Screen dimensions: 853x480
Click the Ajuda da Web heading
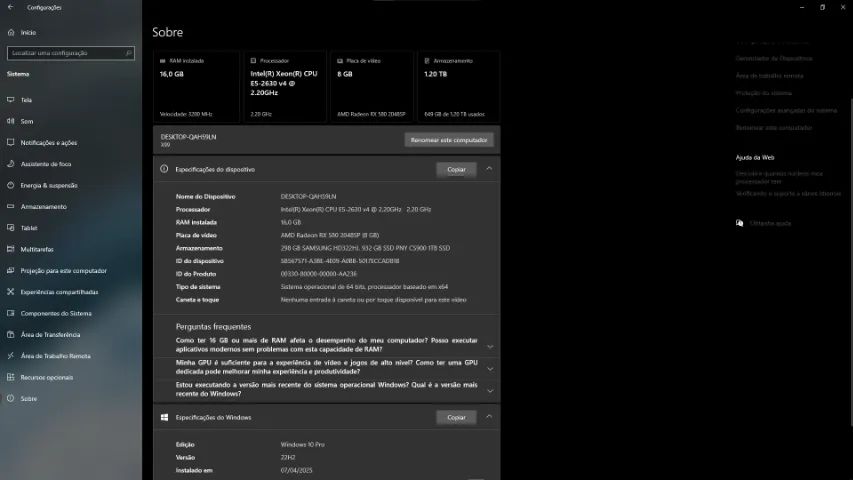755,157
